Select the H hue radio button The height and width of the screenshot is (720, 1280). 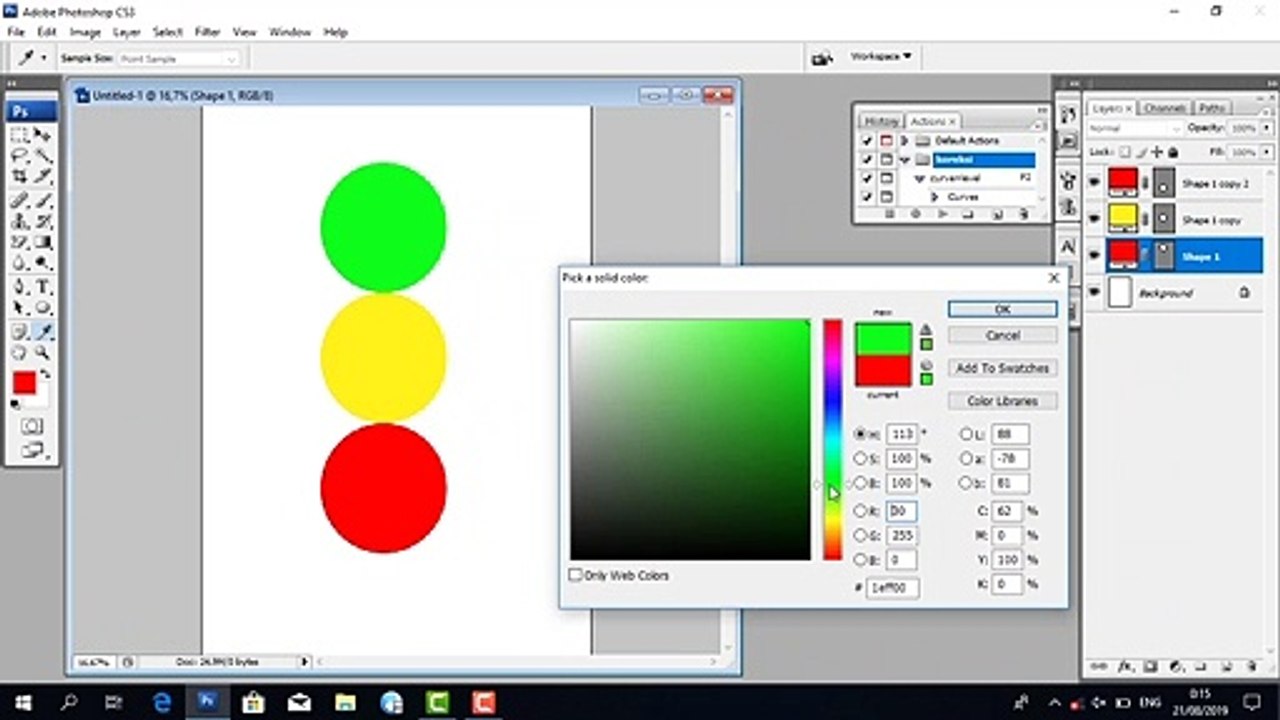coord(860,434)
